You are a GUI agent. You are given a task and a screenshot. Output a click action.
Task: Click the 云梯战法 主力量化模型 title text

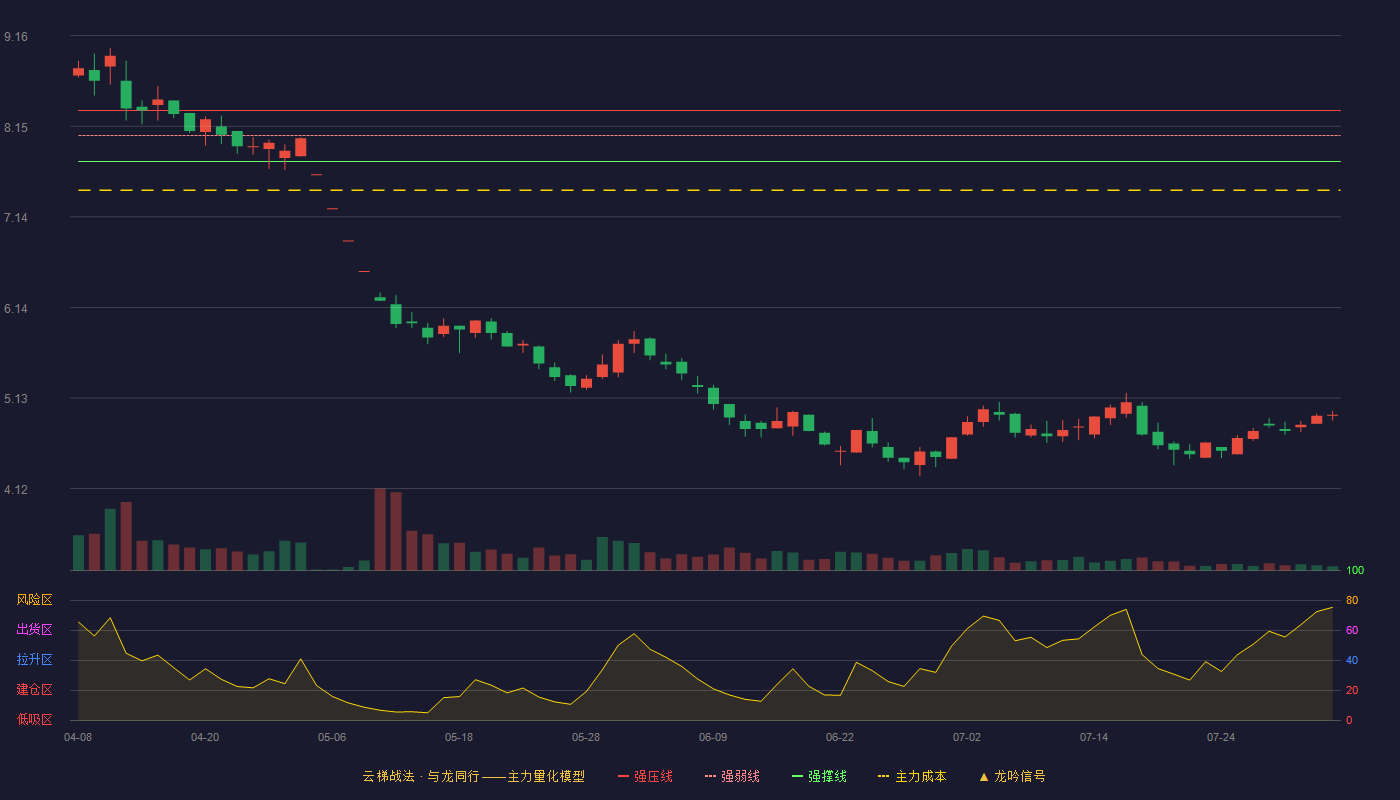click(473, 776)
